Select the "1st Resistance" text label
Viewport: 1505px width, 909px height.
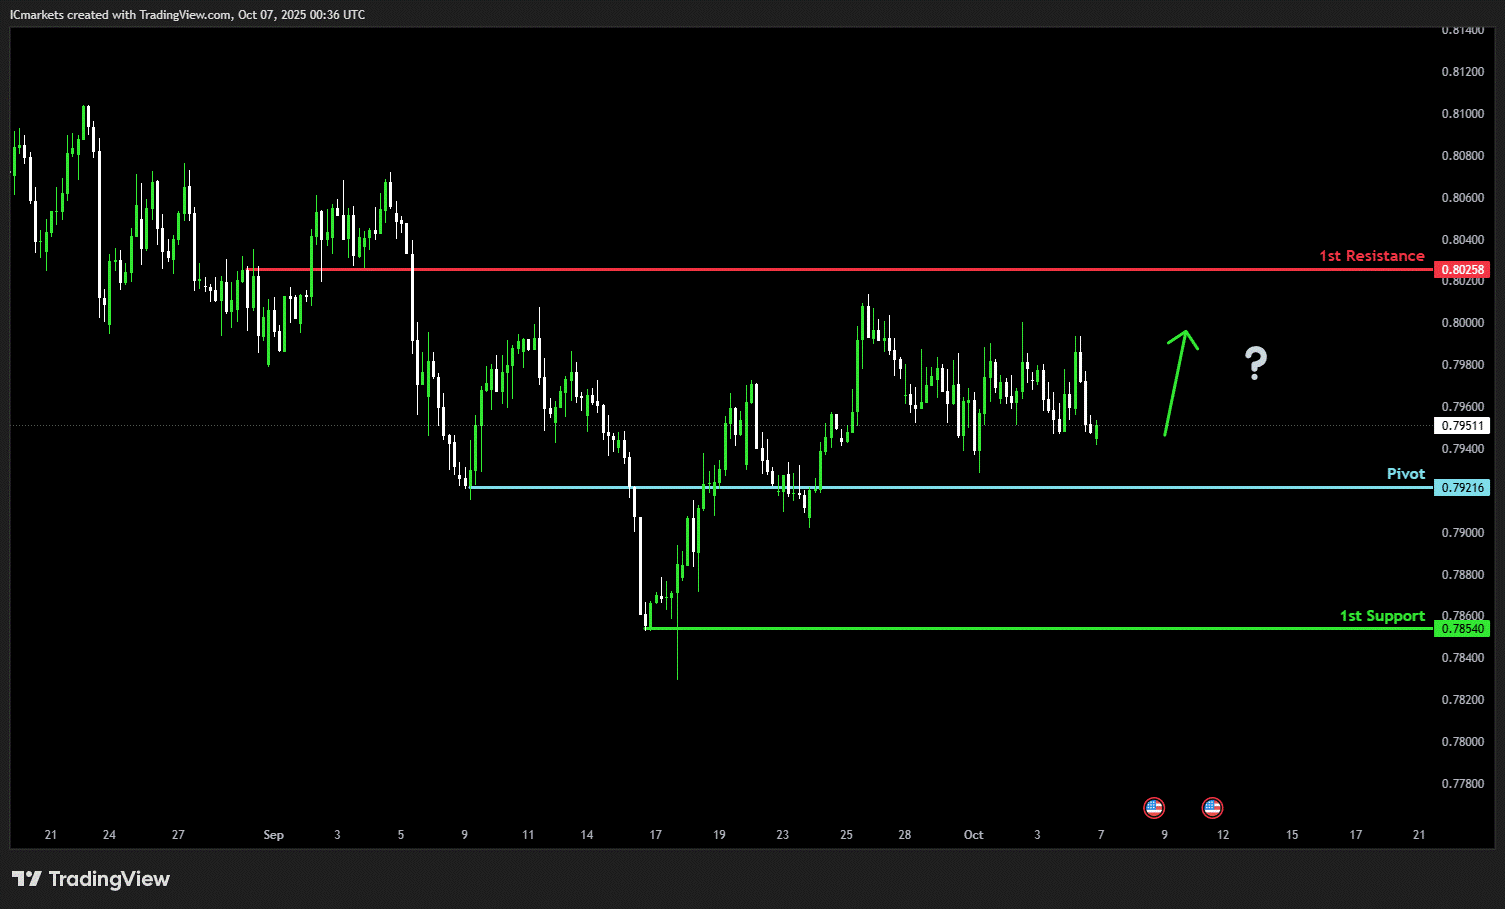1371,256
